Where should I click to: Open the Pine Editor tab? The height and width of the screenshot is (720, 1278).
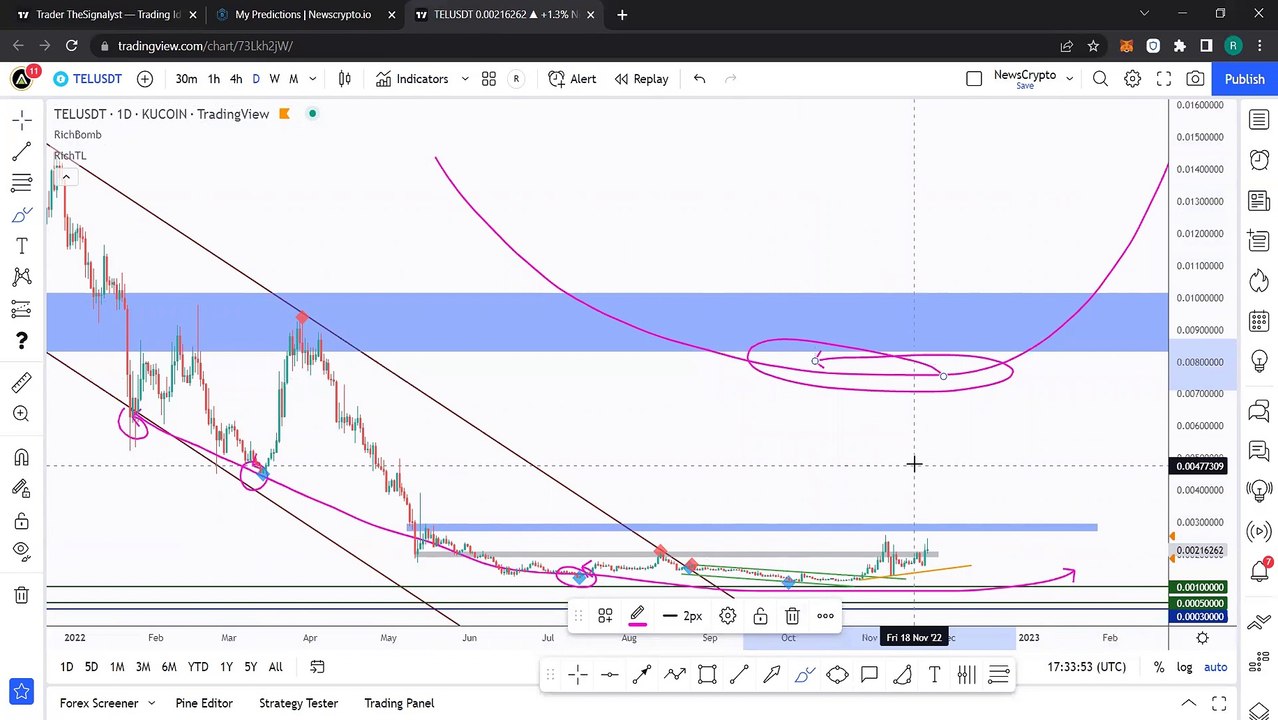pos(204,703)
